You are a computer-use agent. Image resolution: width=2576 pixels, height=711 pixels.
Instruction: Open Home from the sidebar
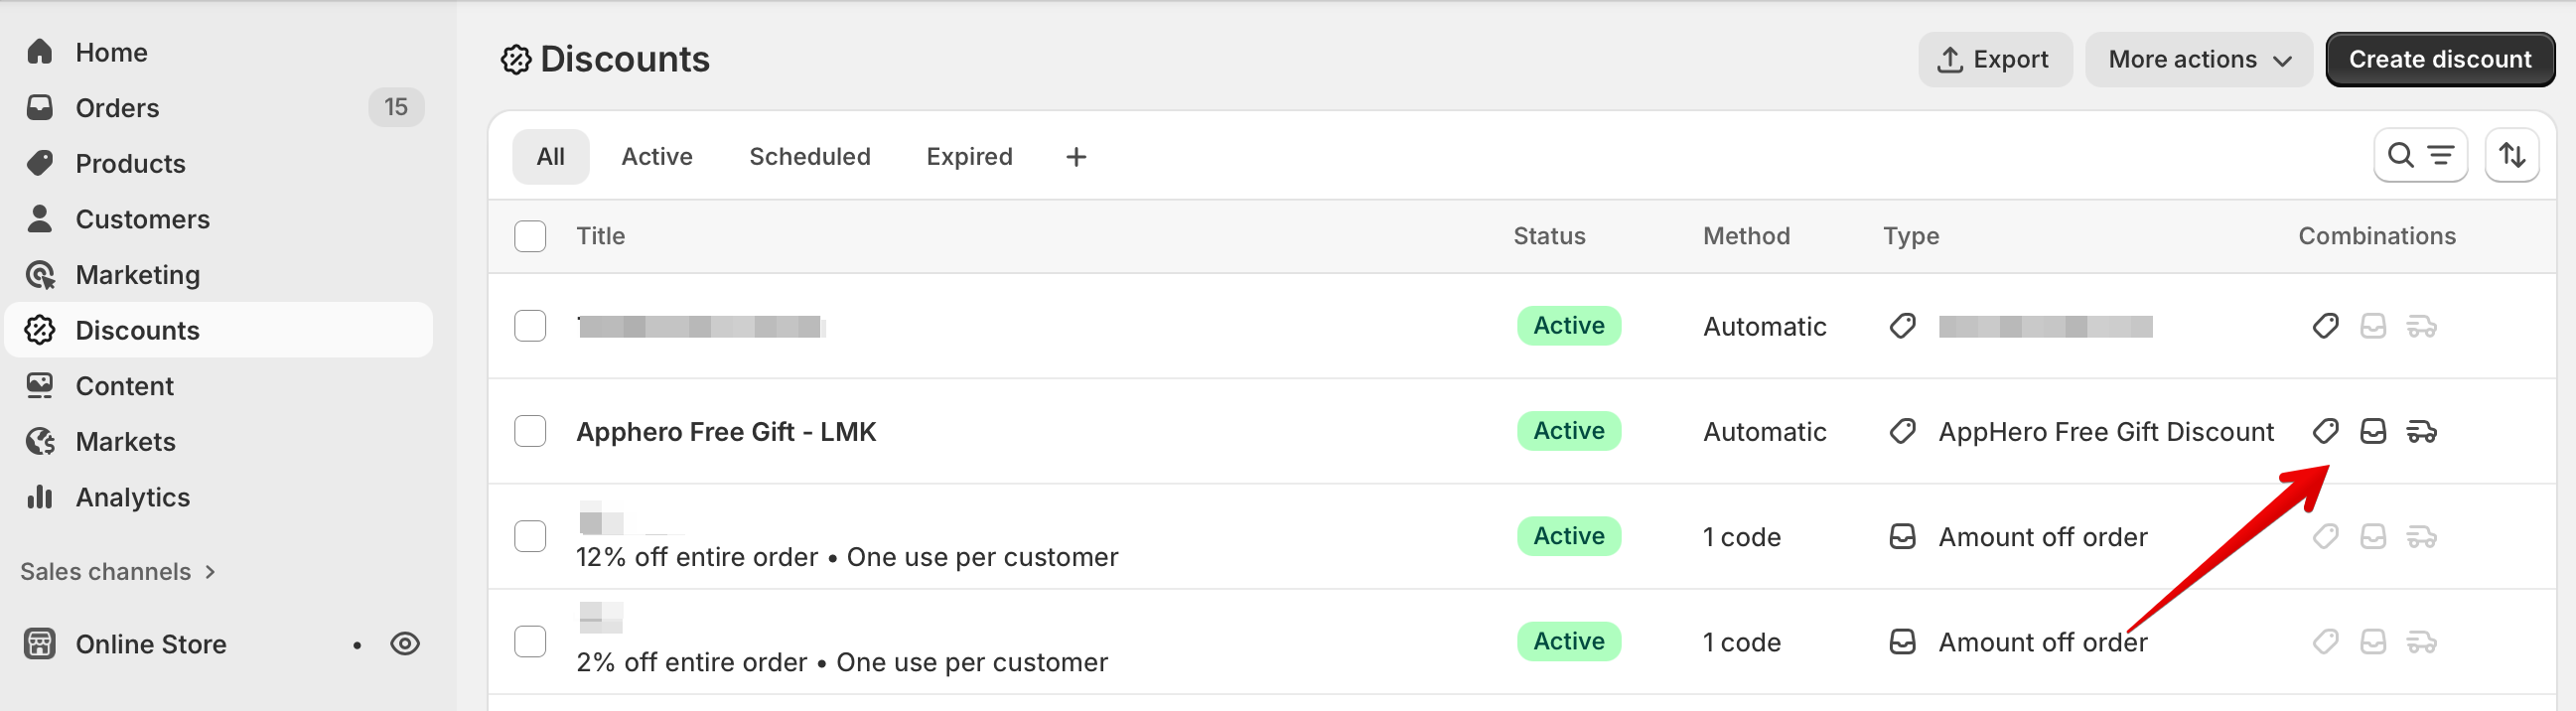click(x=111, y=52)
